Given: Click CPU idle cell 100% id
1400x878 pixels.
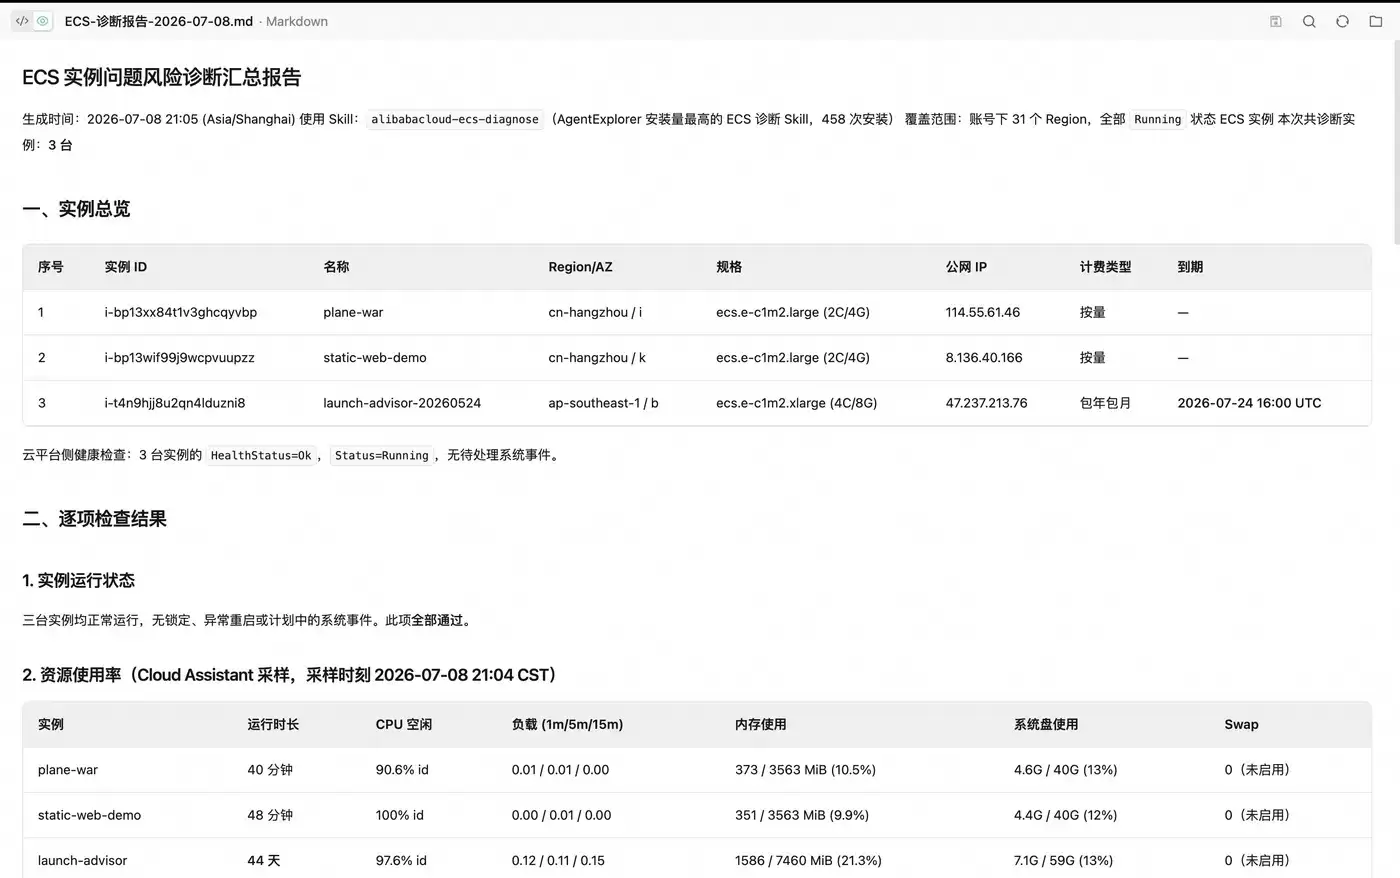Looking at the screenshot, I should tap(400, 815).
